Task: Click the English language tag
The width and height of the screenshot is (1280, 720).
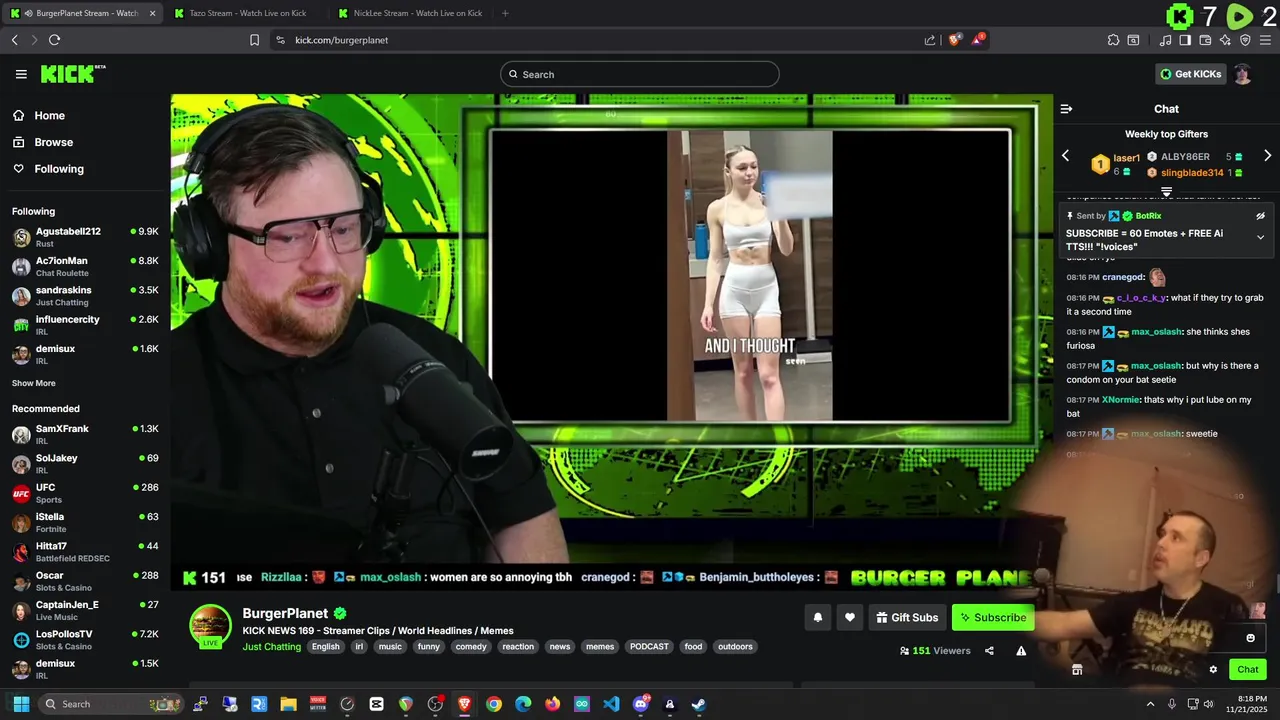Action: pyautogui.click(x=325, y=647)
